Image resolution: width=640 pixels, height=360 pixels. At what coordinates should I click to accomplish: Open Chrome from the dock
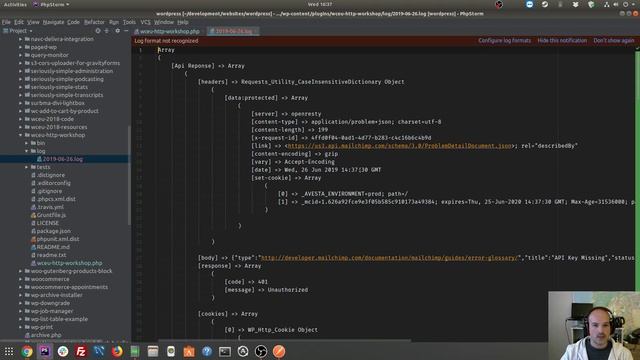tap(27, 351)
